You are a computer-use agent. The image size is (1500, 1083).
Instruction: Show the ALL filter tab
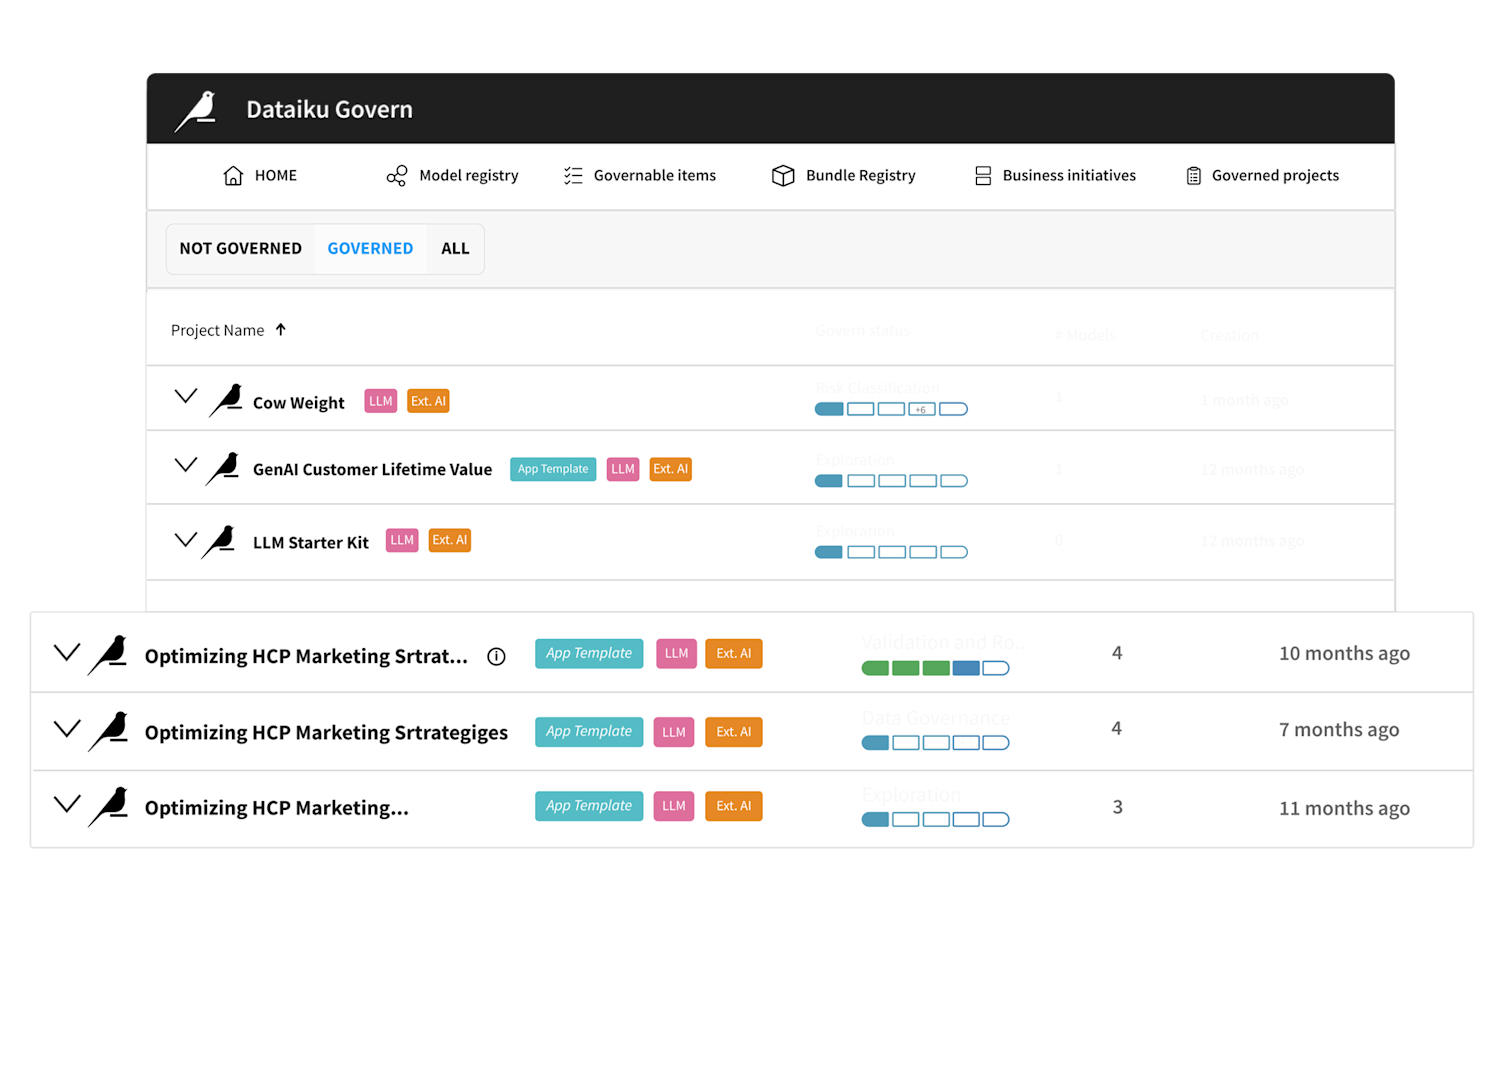pyautogui.click(x=455, y=249)
